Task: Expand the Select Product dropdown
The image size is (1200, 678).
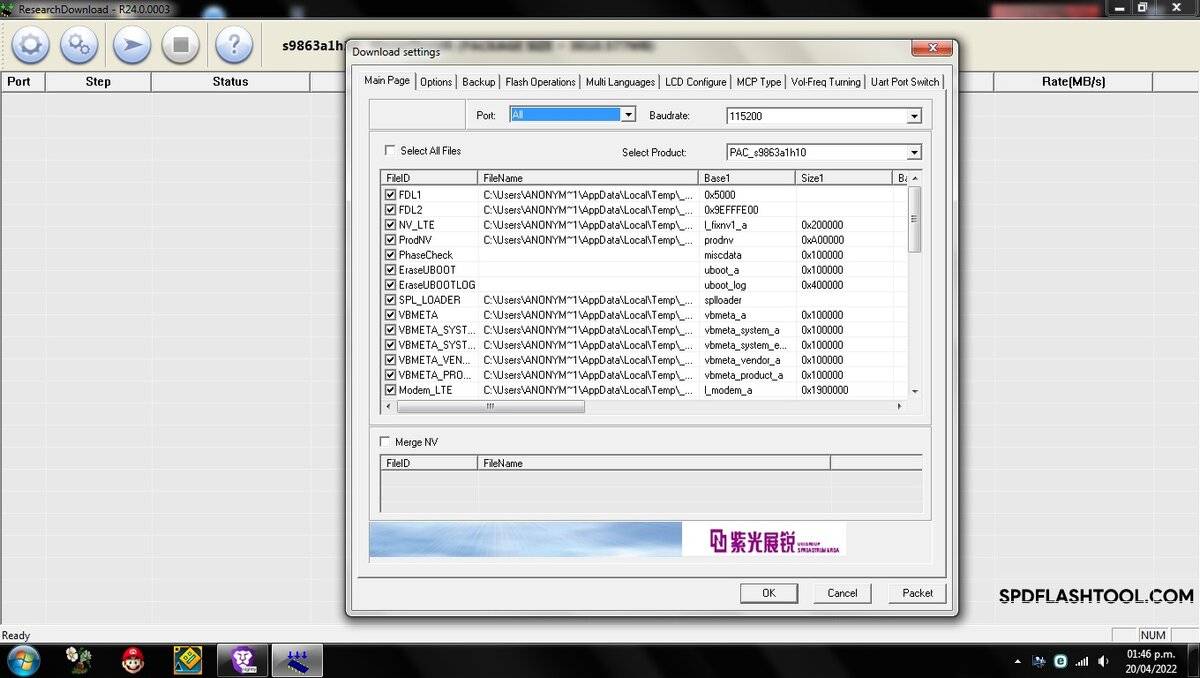Action: pos(914,152)
